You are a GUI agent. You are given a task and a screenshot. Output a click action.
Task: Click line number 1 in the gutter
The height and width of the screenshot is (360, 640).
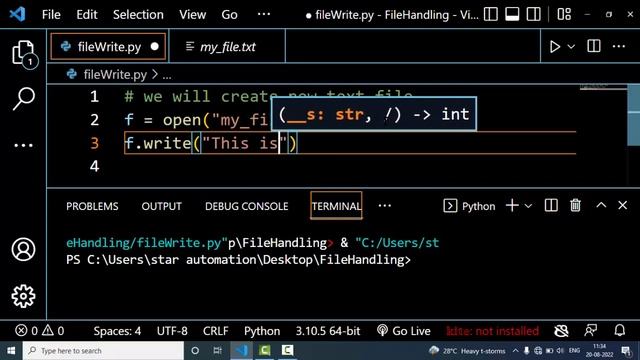pos(94,97)
